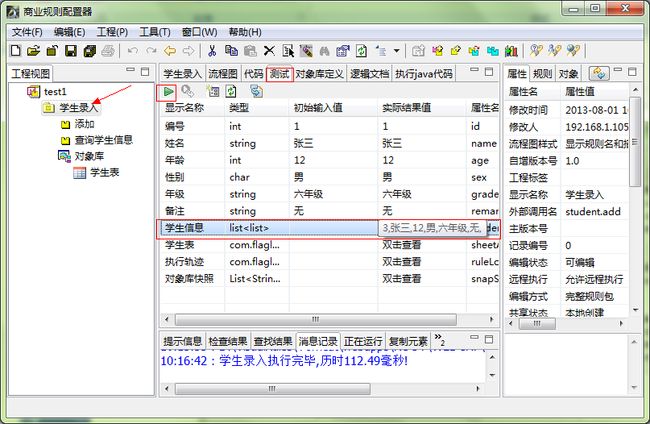Open the 查找结果 tab
650x424 pixels.
point(273,341)
